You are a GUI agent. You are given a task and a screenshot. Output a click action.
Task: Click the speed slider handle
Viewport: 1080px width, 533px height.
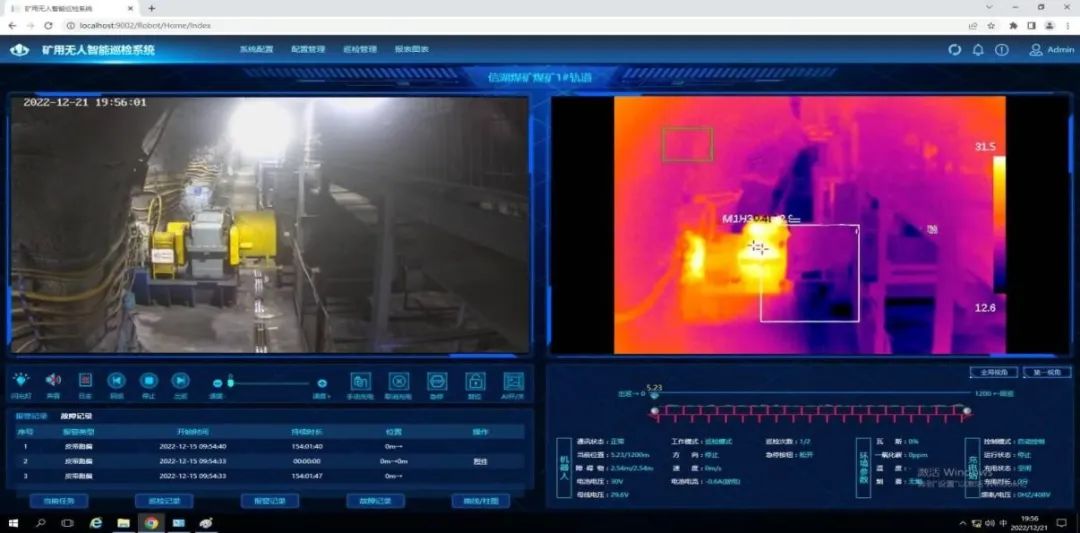click(231, 381)
